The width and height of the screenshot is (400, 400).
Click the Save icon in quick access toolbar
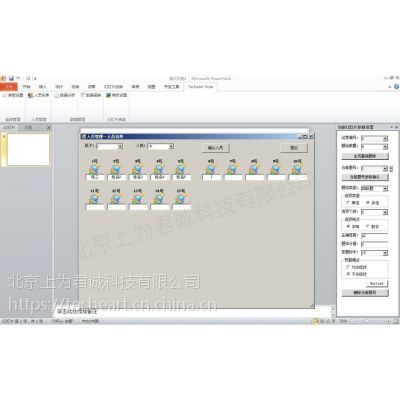pyautogui.click(x=11, y=78)
